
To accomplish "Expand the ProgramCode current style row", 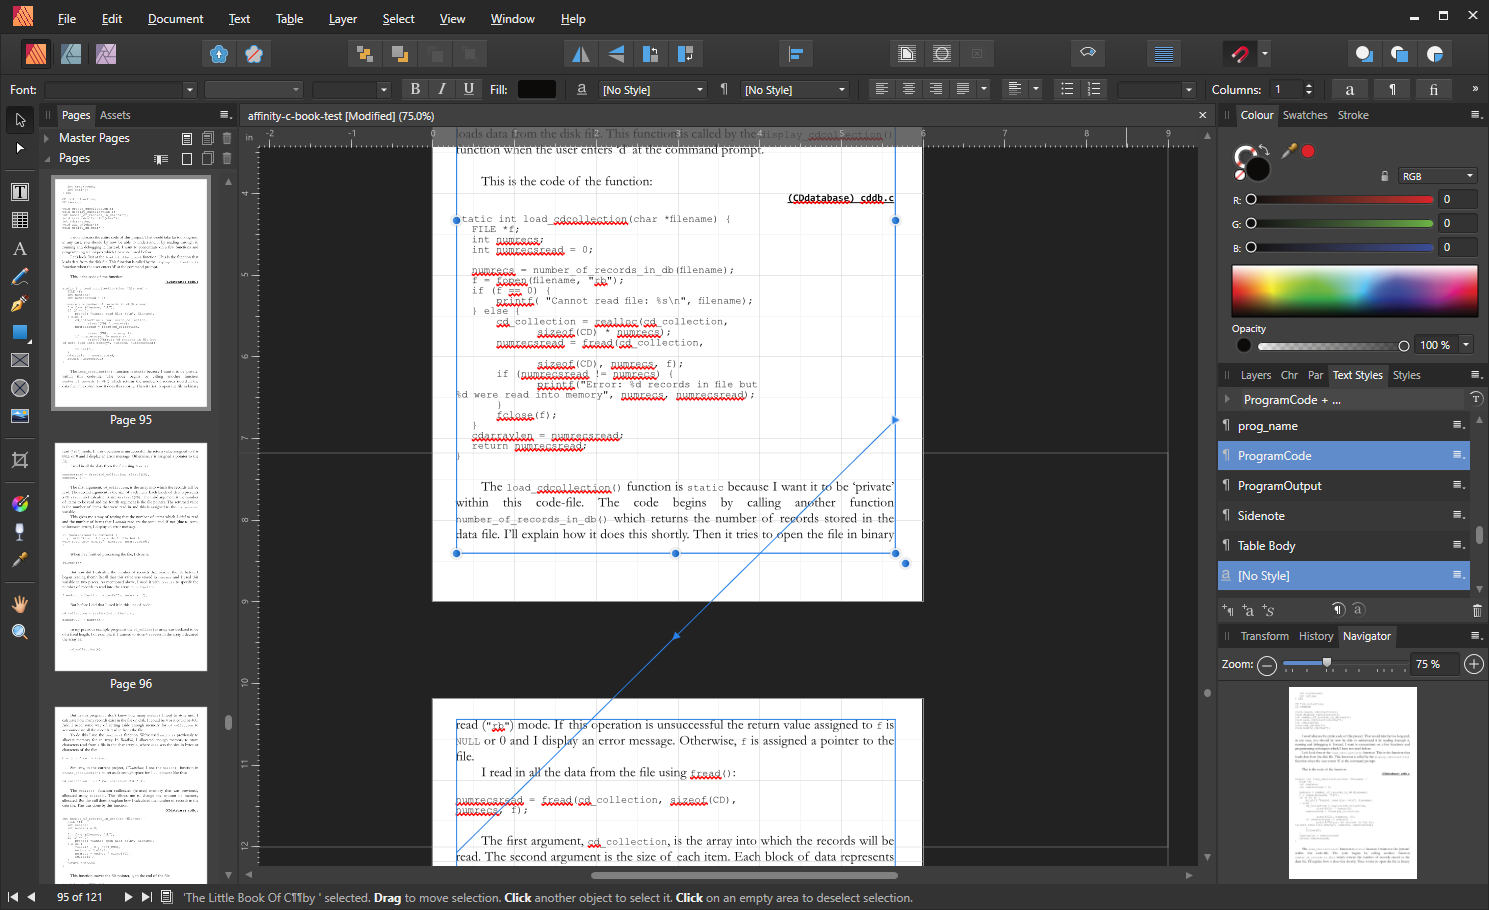I will point(1227,400).
